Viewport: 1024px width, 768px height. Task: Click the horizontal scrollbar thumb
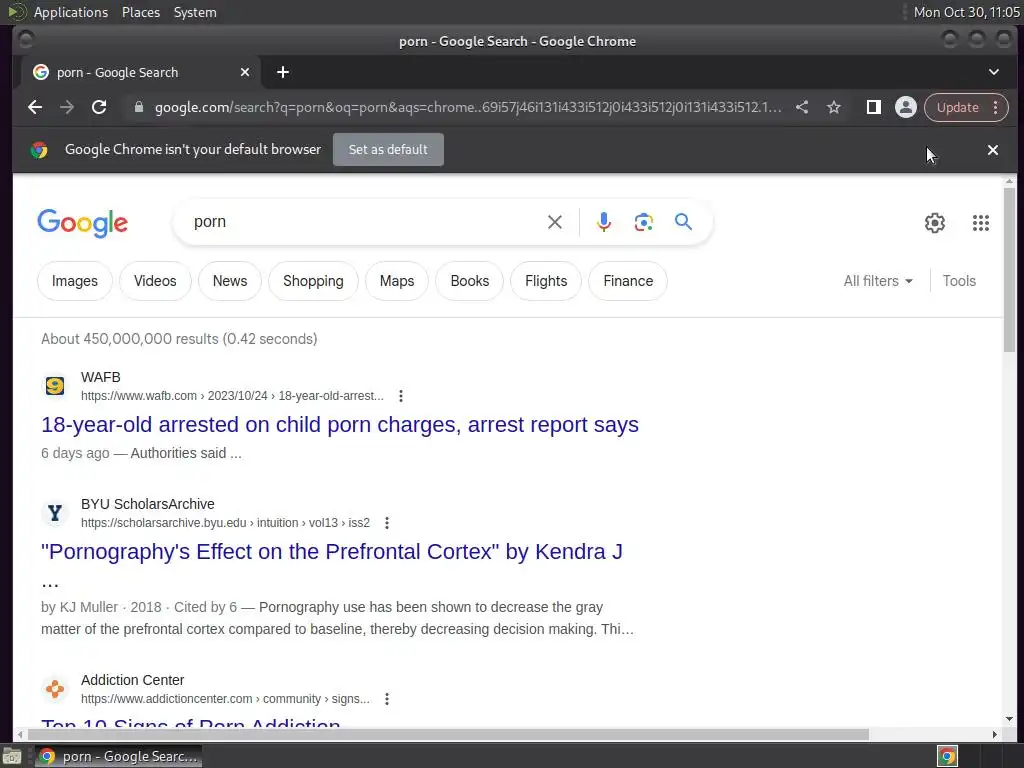tap(447, 735)
